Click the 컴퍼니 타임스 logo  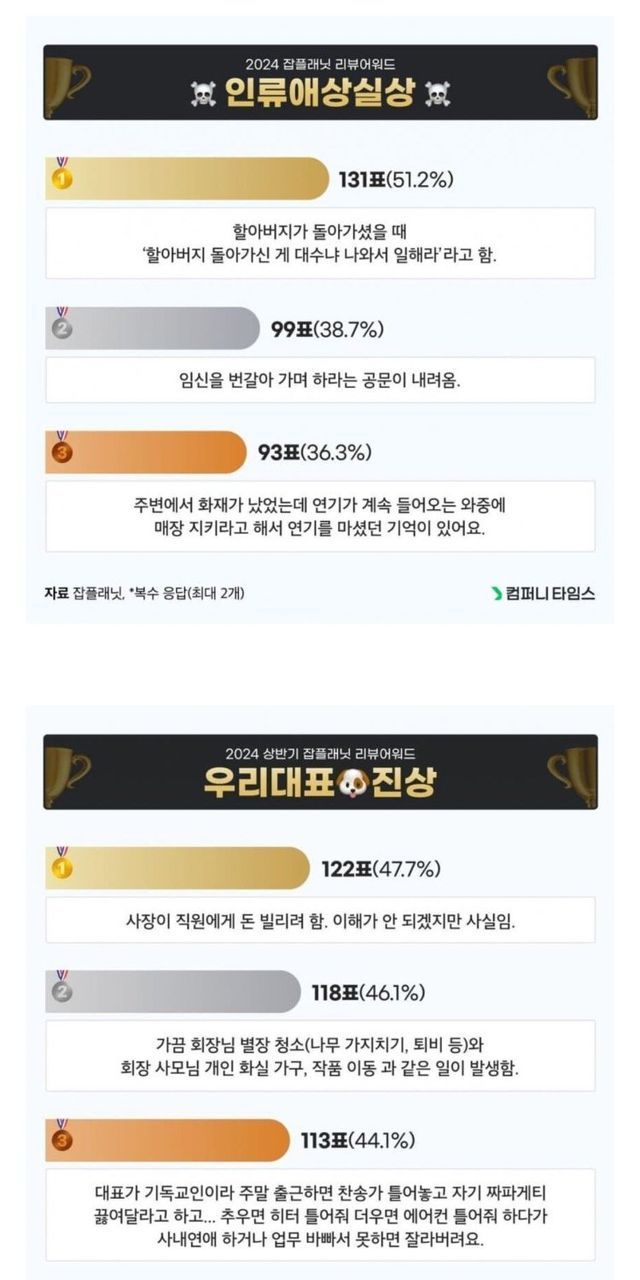click(x=543, y=594)
